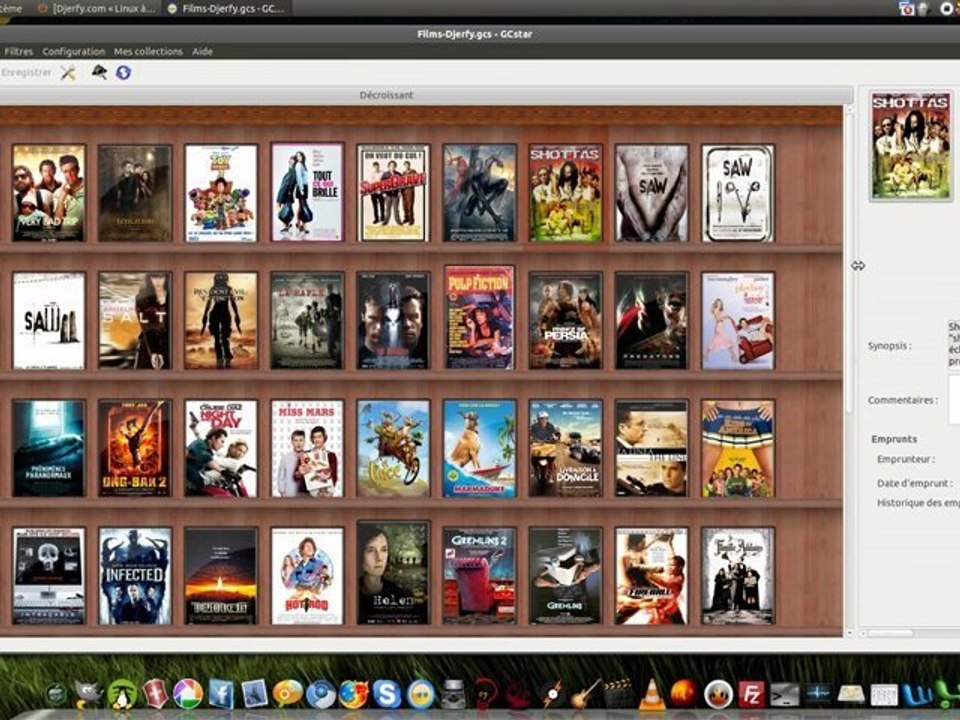
Task: Click the Commentaires text field
Action: pyautogui.click(x=954, y=400)
